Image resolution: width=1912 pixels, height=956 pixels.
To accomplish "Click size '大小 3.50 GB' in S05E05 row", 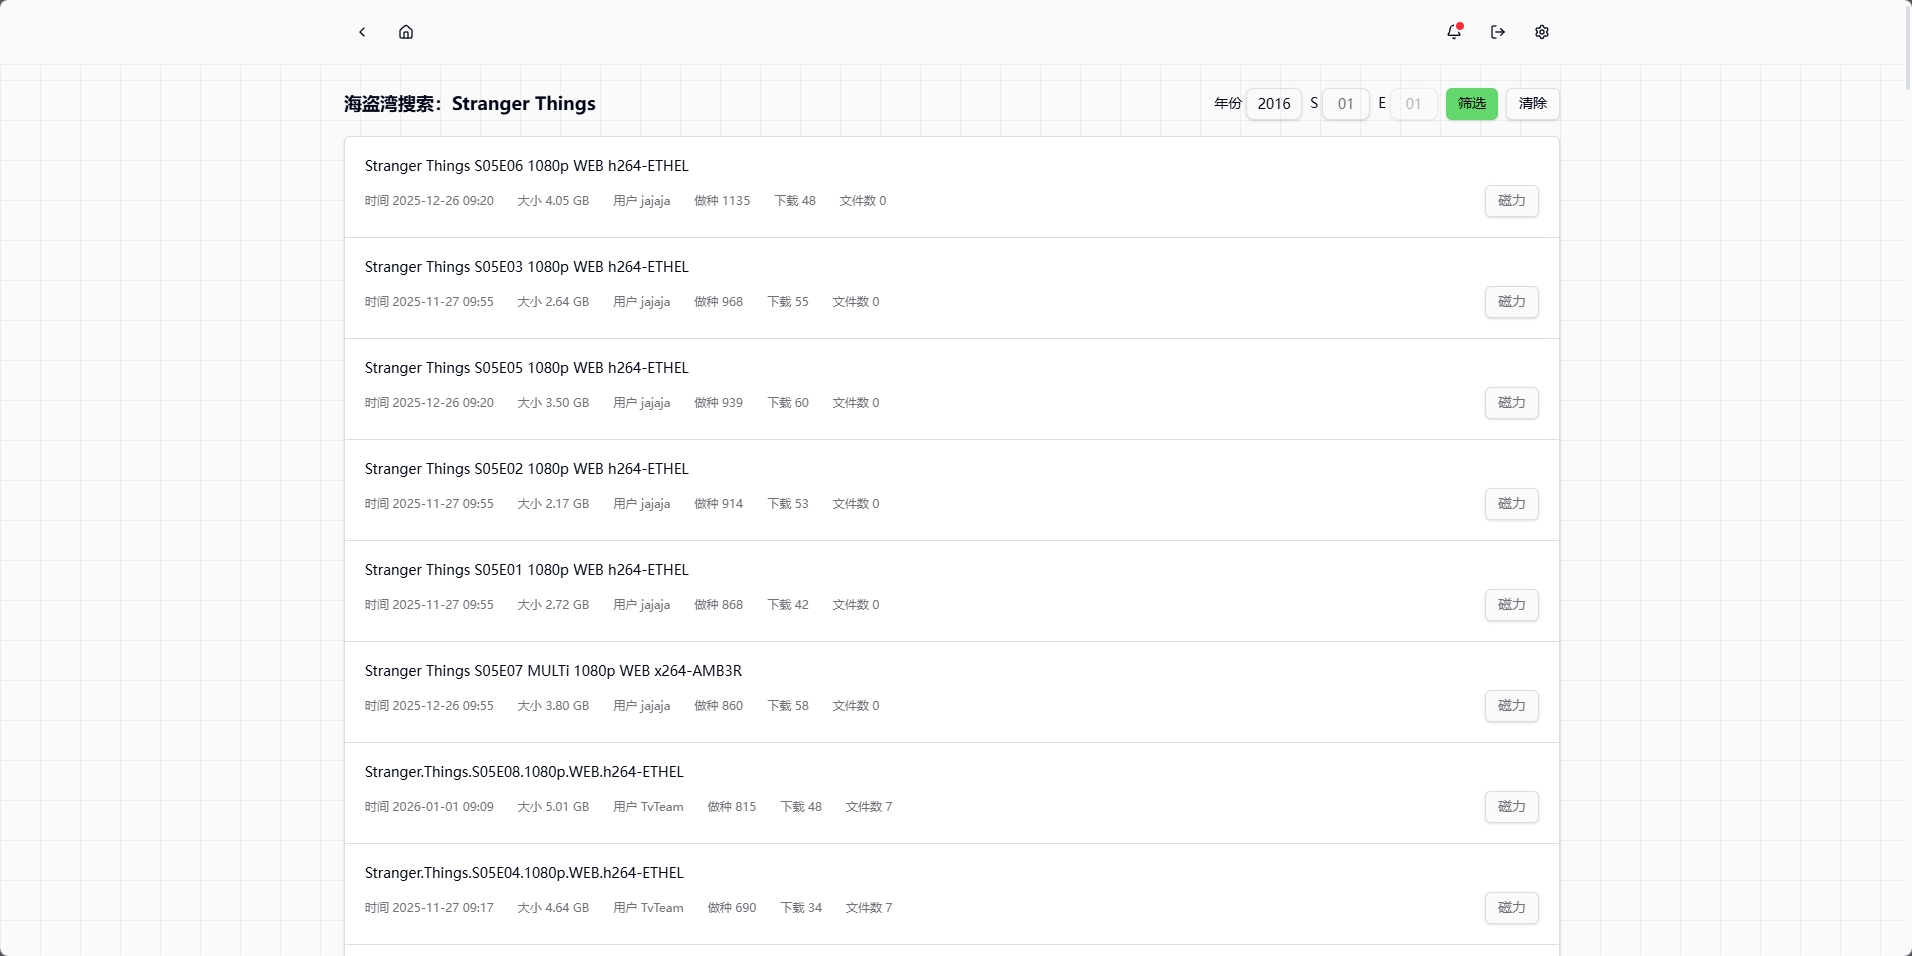I will coord(553,403).
